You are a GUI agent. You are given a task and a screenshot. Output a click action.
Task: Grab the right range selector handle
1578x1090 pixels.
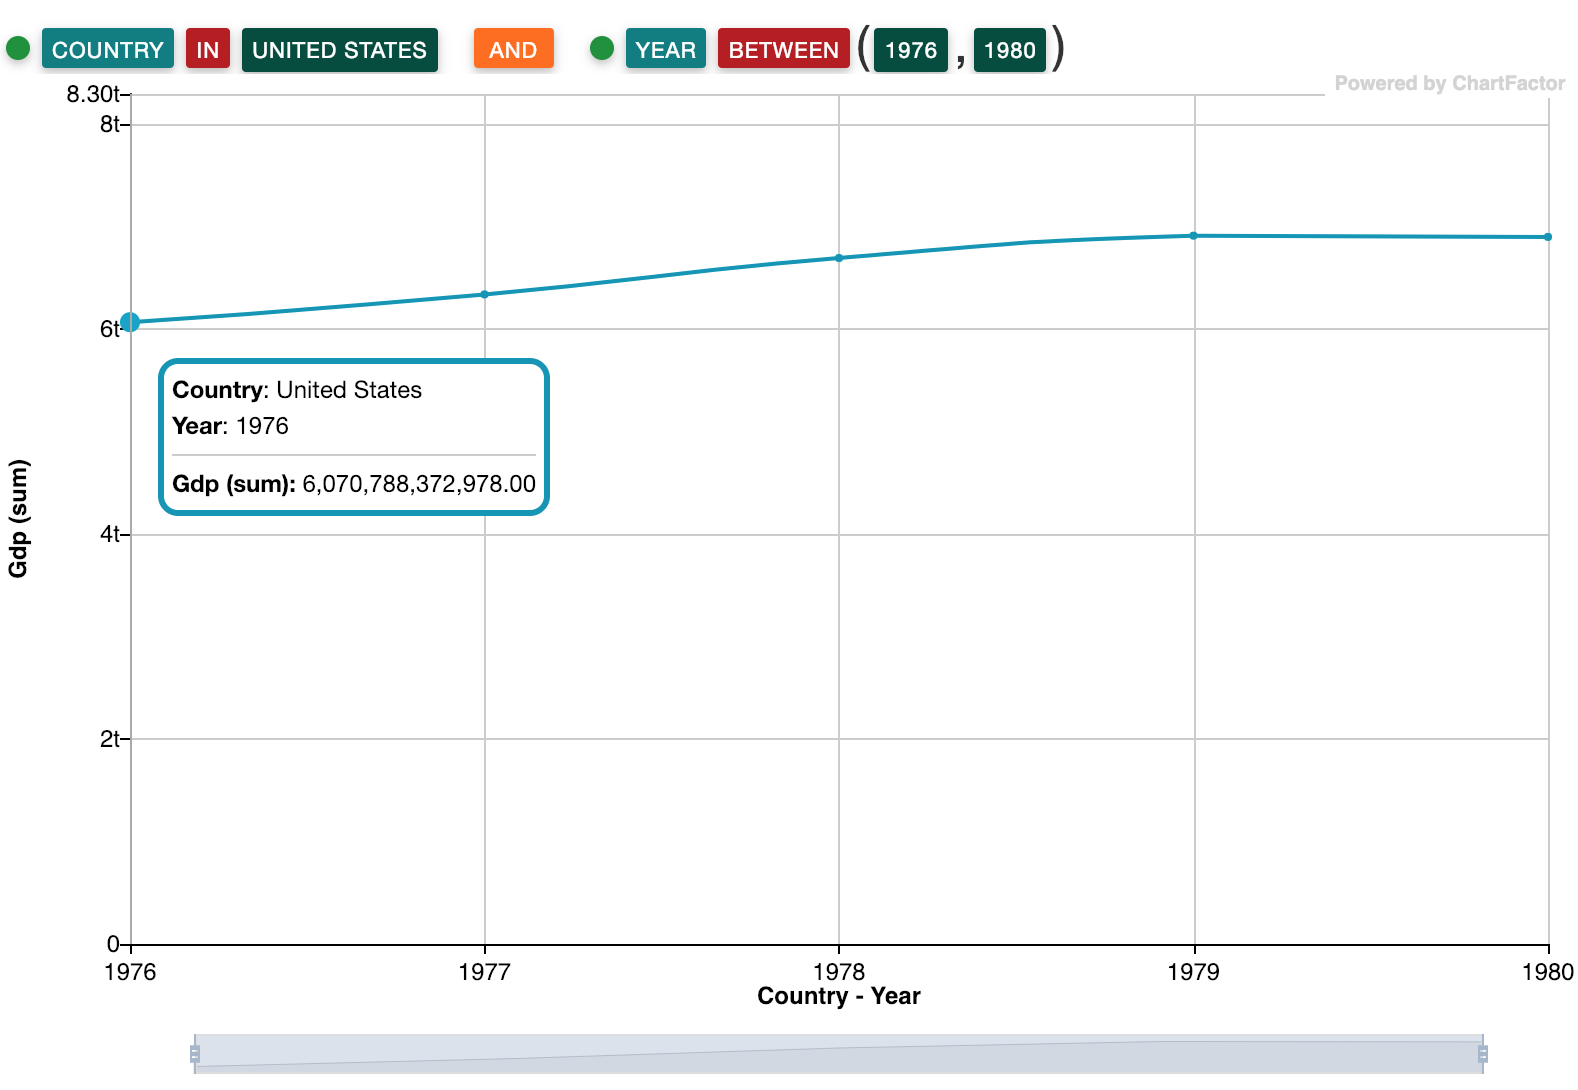point(1483,1054)
